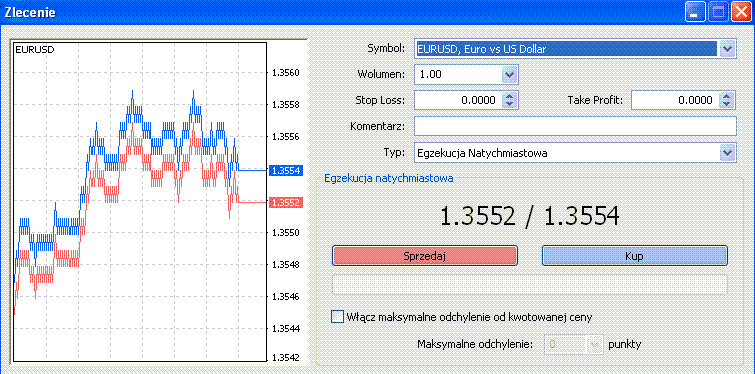755x374 pixels.
Task: Click the blue Kup button
Action: click(x=635, y=256)
